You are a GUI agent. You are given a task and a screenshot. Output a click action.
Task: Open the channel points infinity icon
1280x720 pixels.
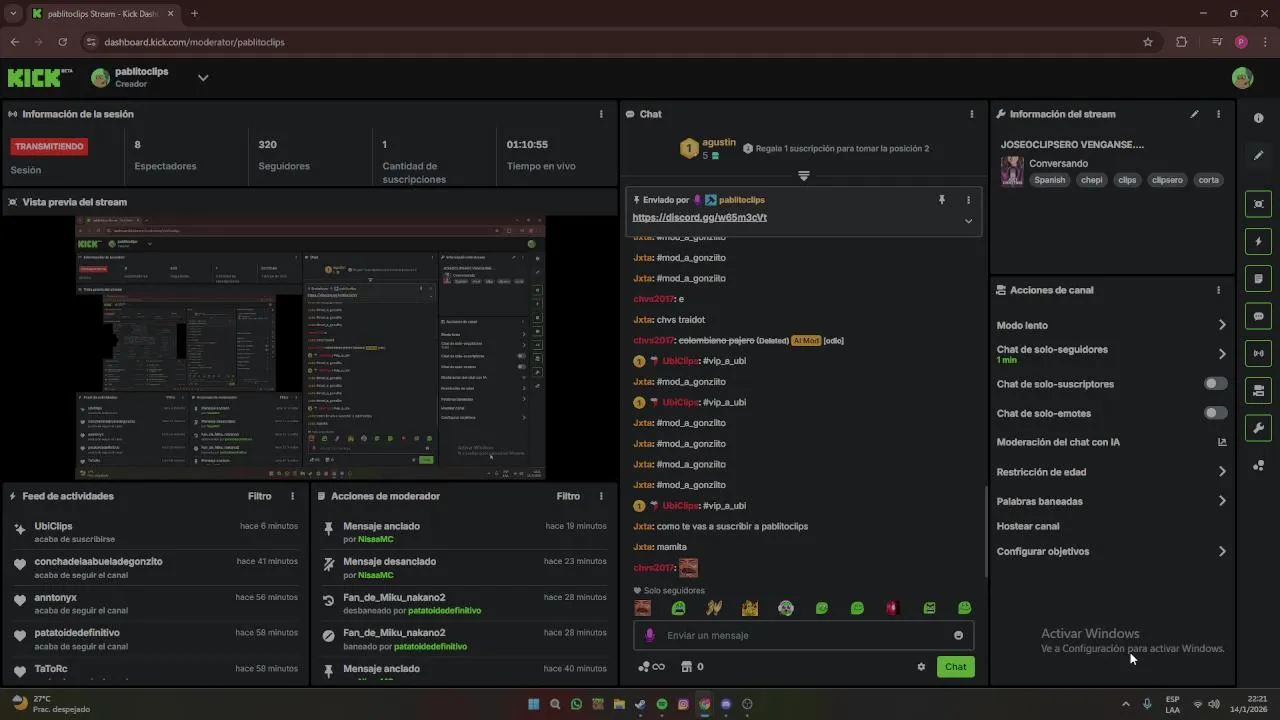click(651, 667)
